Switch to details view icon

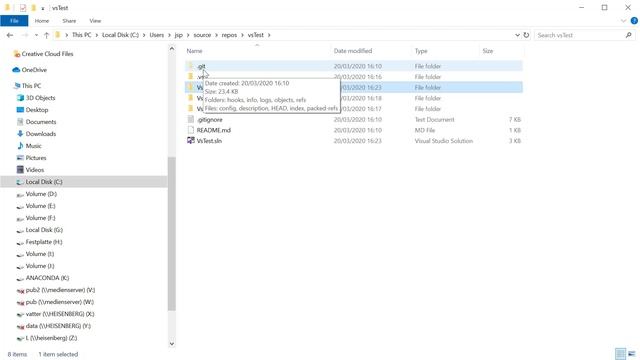620,353
